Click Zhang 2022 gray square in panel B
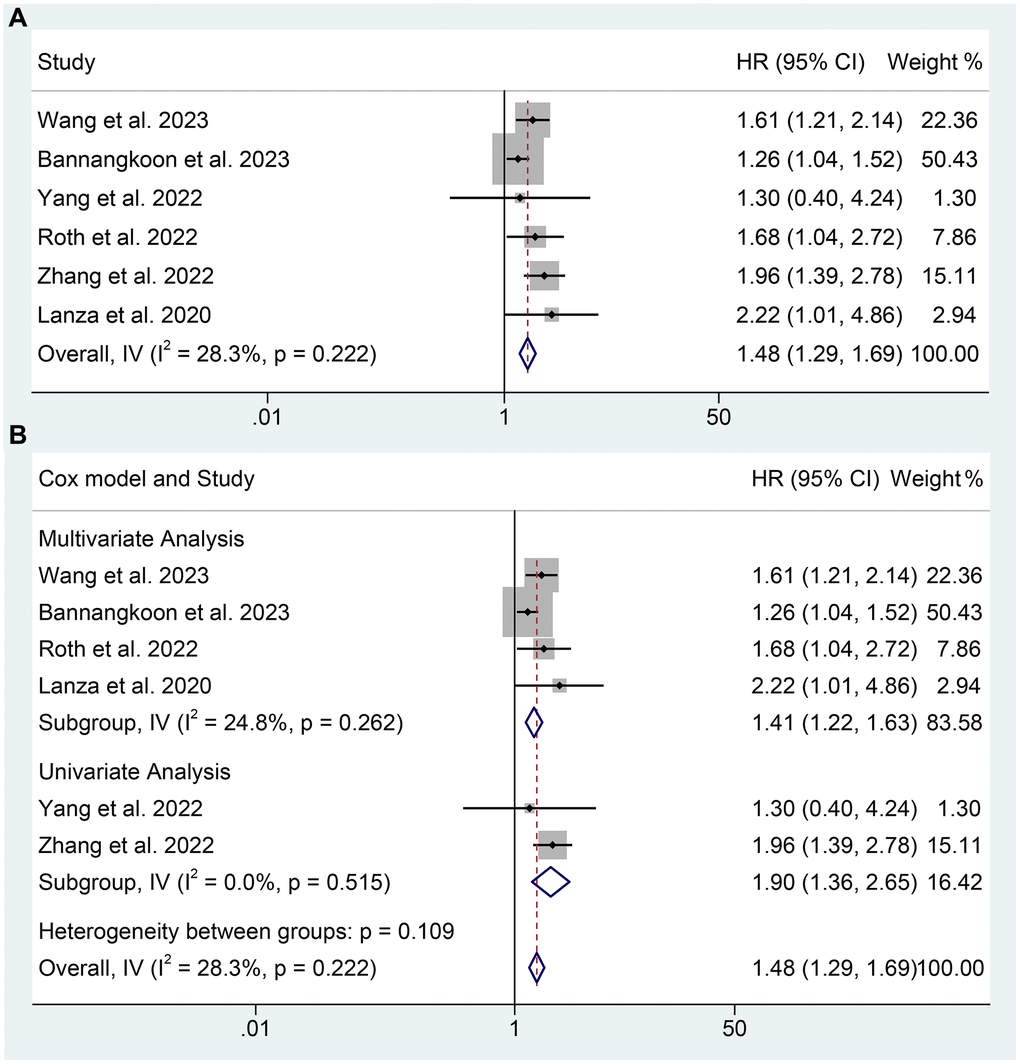 [x=552, y=845]
